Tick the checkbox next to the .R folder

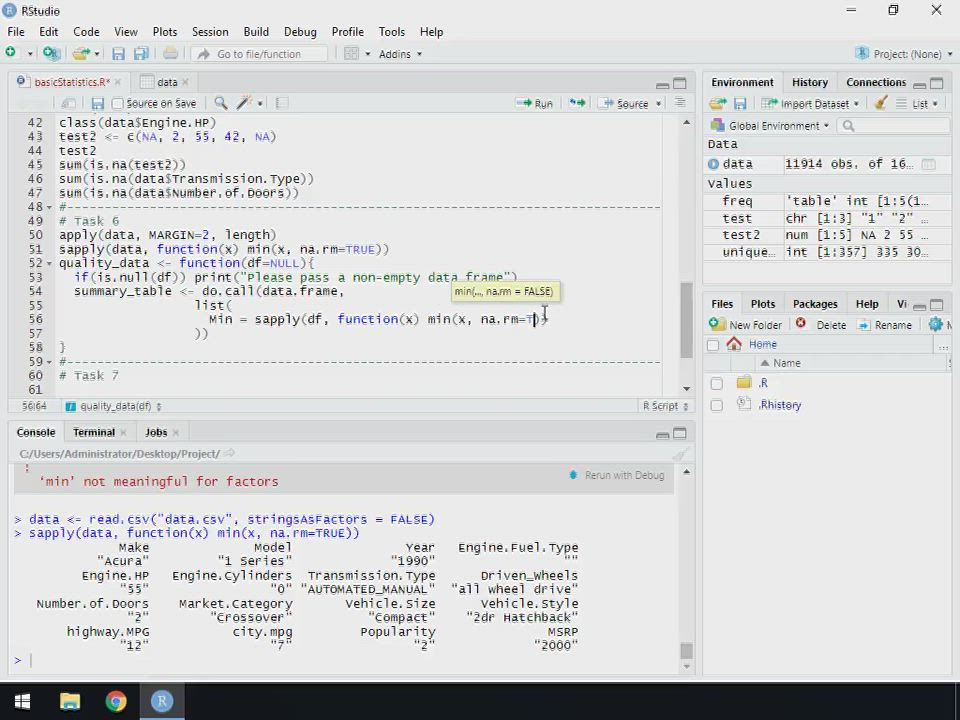716,383
